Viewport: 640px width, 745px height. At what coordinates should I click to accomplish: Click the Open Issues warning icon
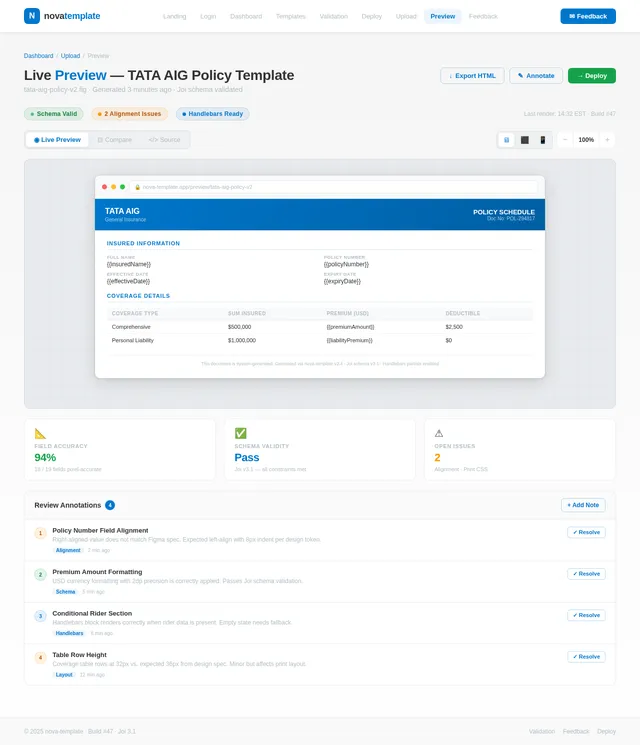pyautogui.click(x=439, y=433)
